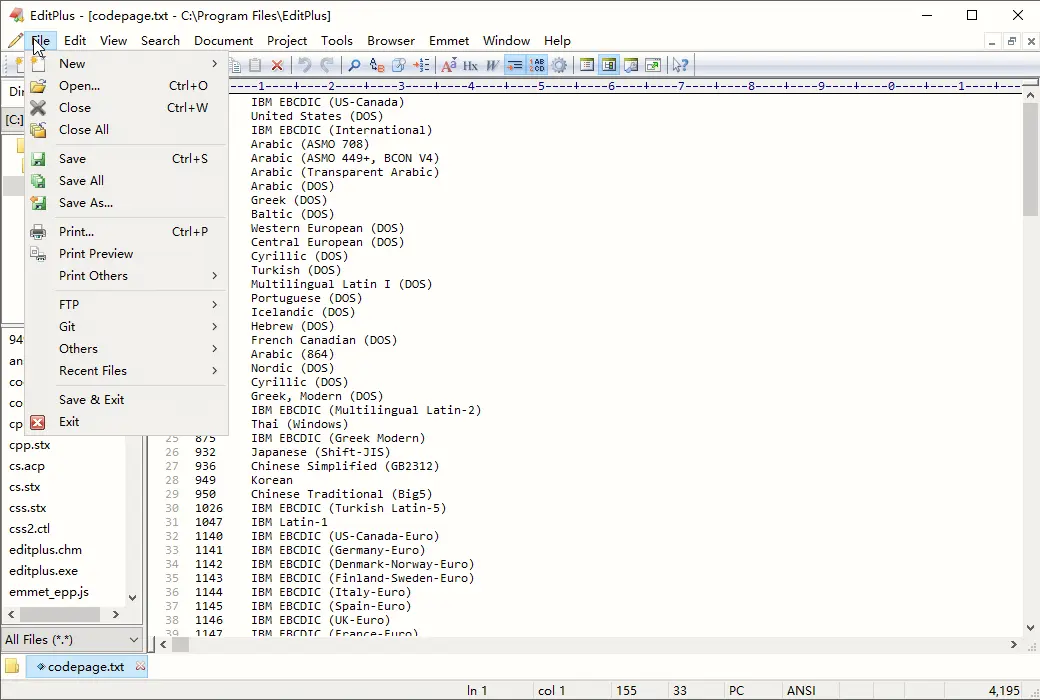This screenshot has width=1040, height=700.
Task: Open the Window menu
Action: (507, 40)
